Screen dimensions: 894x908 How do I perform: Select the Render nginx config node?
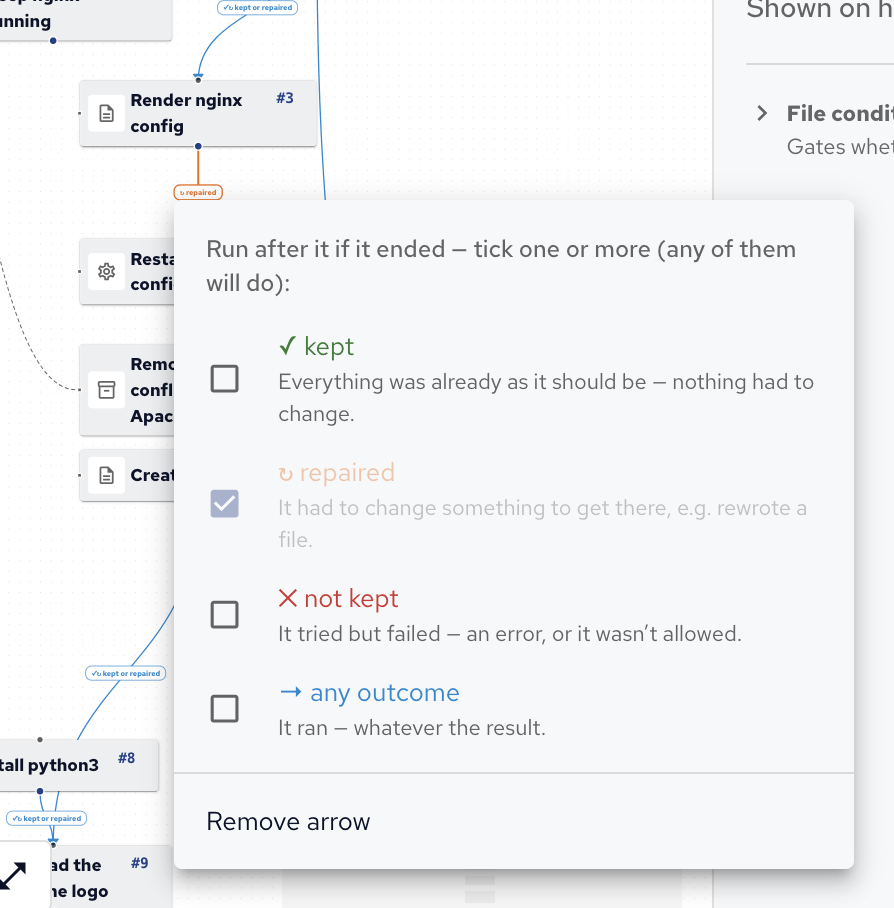(x=198, y=113)
